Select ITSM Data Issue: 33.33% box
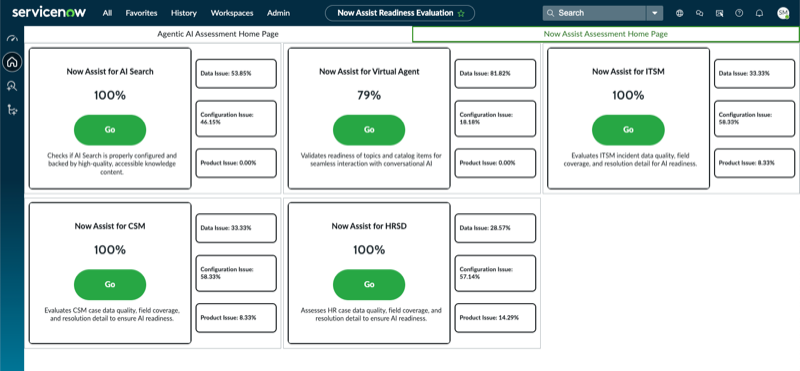This screenshot has width=800, height=371. pos(754,73)
